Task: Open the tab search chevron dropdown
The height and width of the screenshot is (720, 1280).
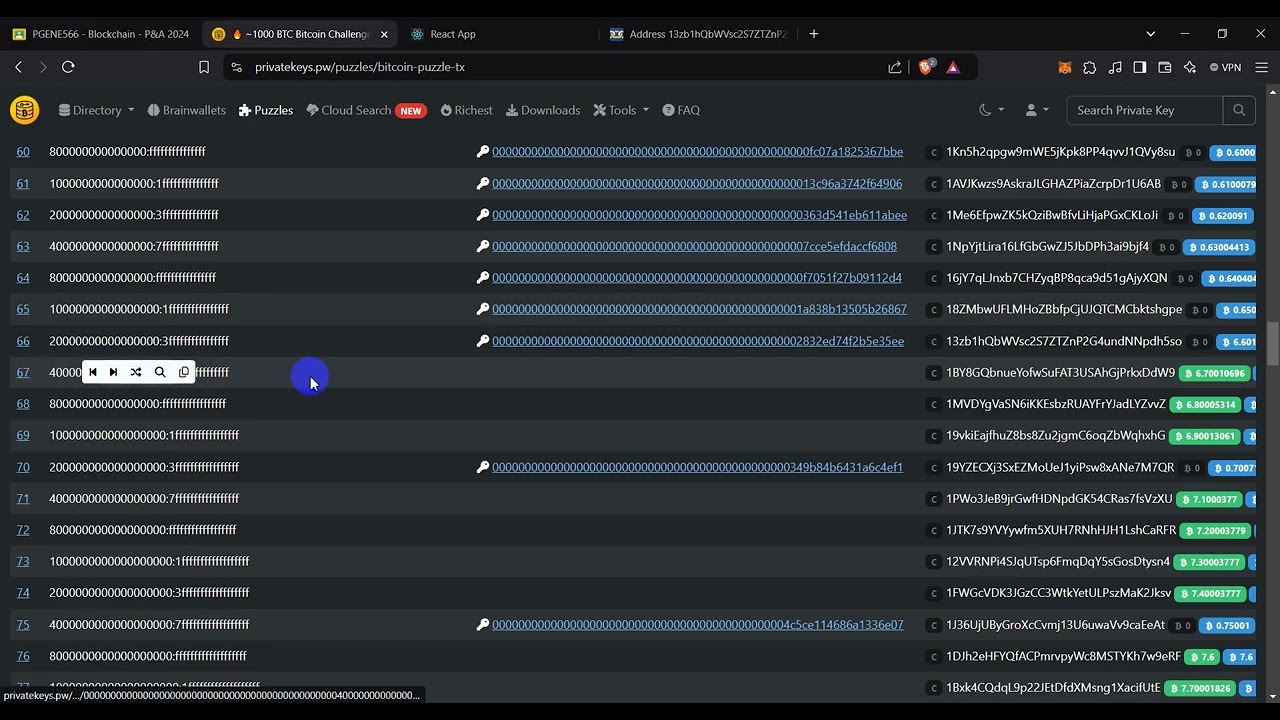Action: [1150, 34]
